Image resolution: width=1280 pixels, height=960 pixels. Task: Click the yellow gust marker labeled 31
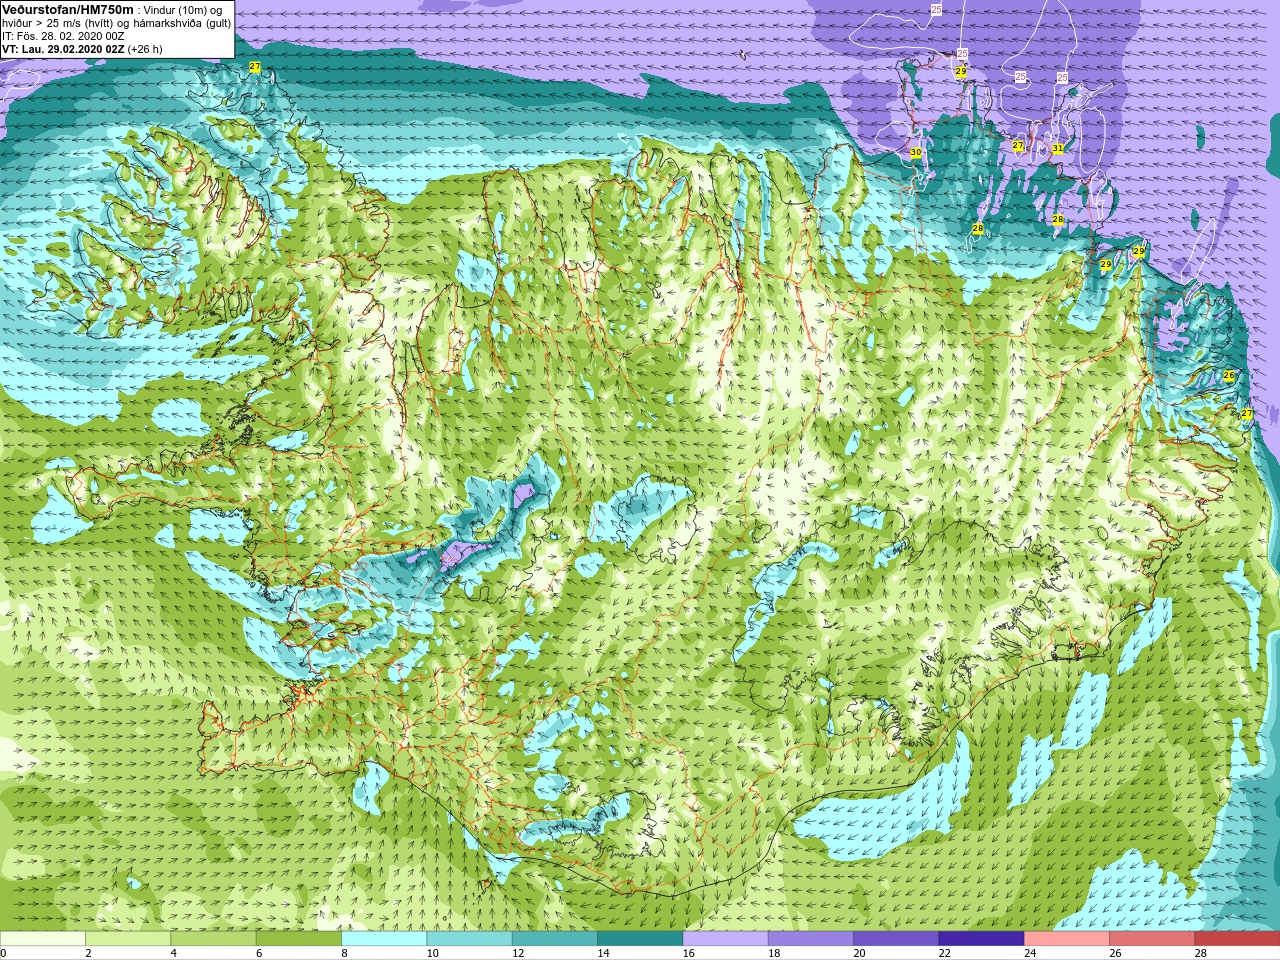1058,148
